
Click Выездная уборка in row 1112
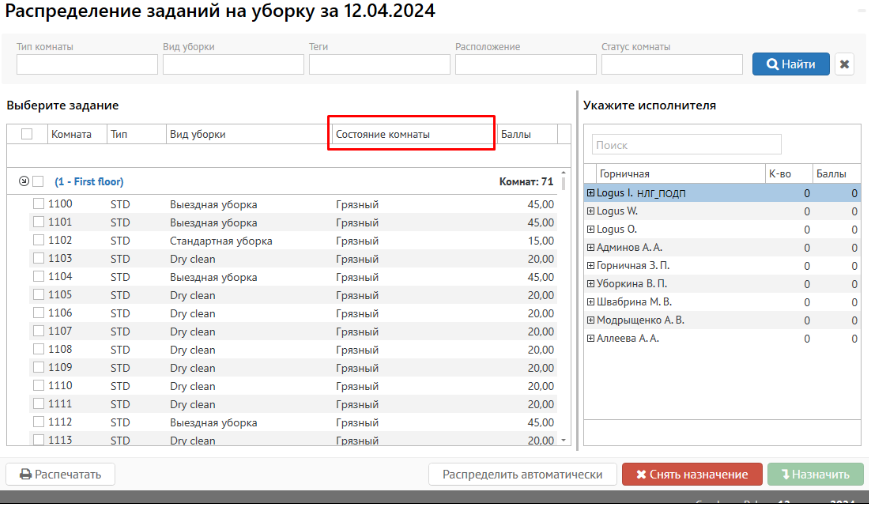point(213,423)
